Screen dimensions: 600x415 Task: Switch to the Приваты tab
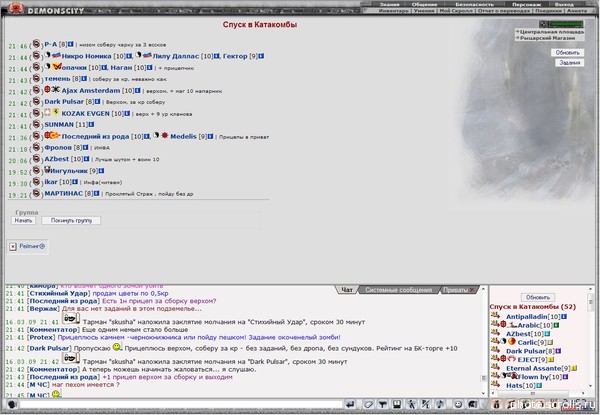click(455, 290)
